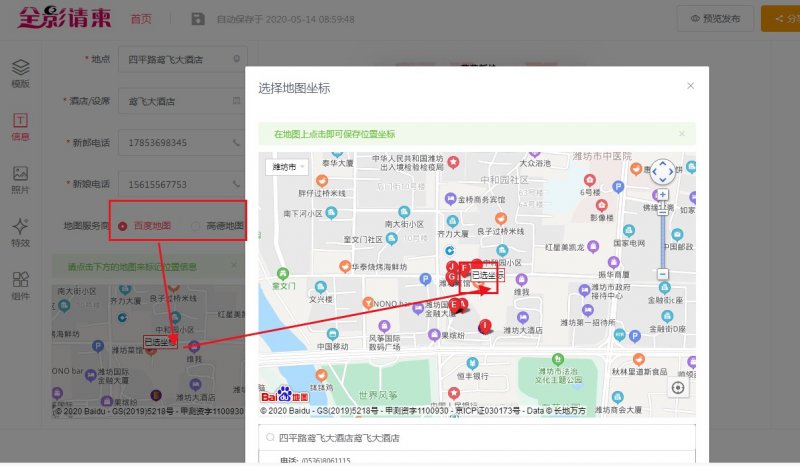Screen dimensions: 800x466
Task: Click phone icon in 新娘电话 field
Action: 236,184
